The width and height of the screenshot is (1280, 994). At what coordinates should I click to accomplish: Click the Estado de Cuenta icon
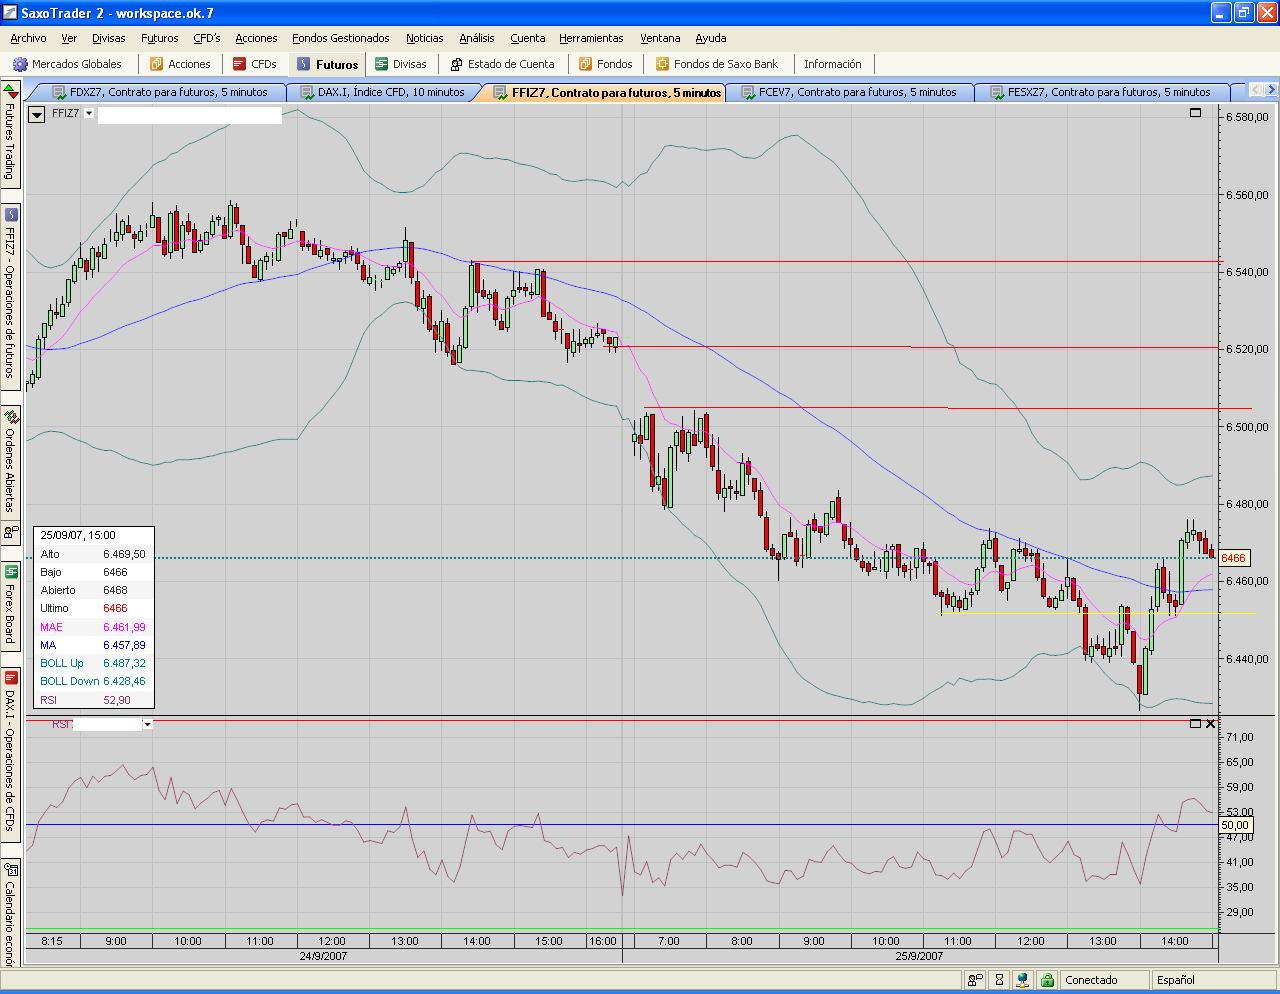[x=456, y=64]
